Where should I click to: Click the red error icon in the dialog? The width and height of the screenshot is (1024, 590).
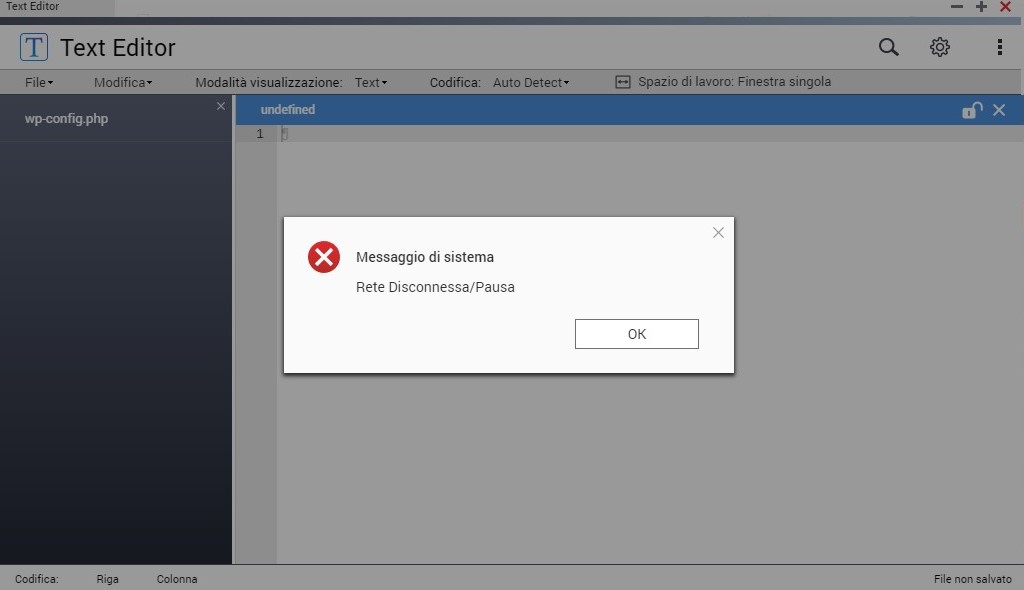(324, 257)
